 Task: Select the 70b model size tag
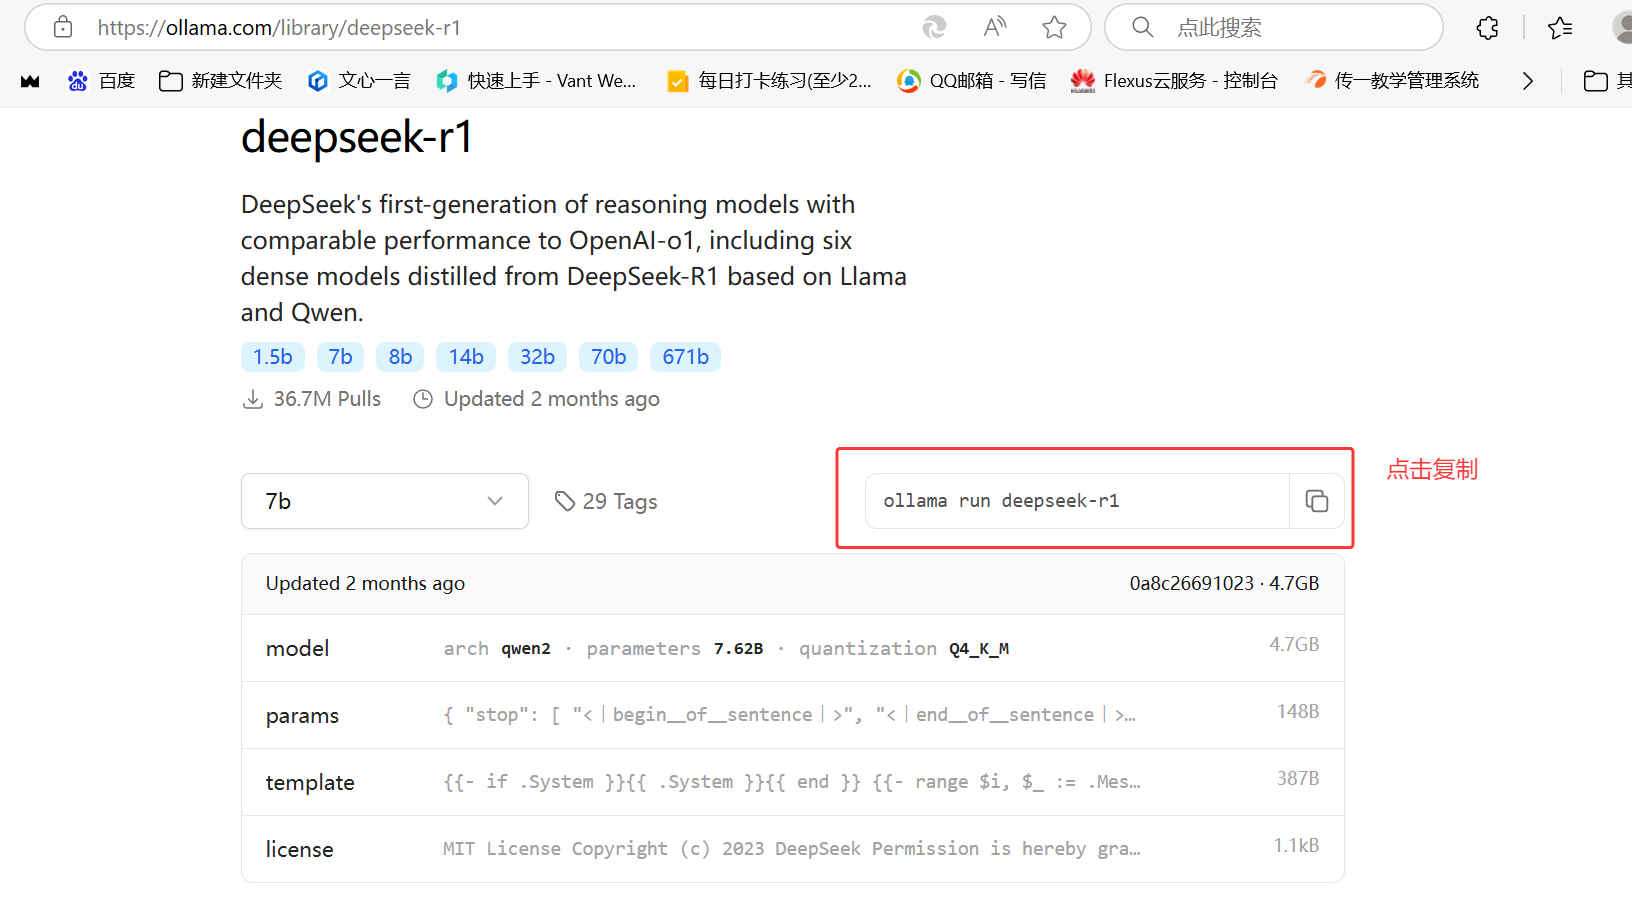(608, 357)
